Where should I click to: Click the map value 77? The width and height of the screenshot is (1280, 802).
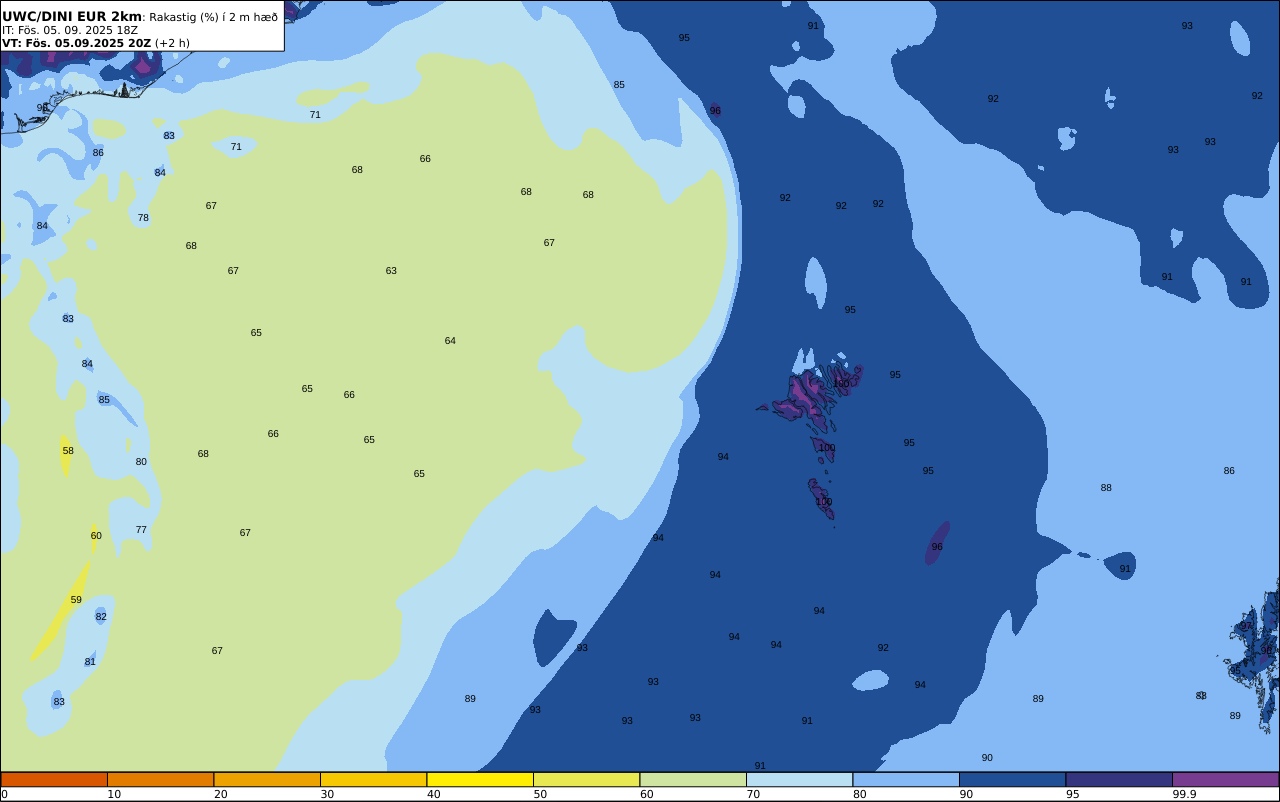pyautogui.click(x=141, y=530)
